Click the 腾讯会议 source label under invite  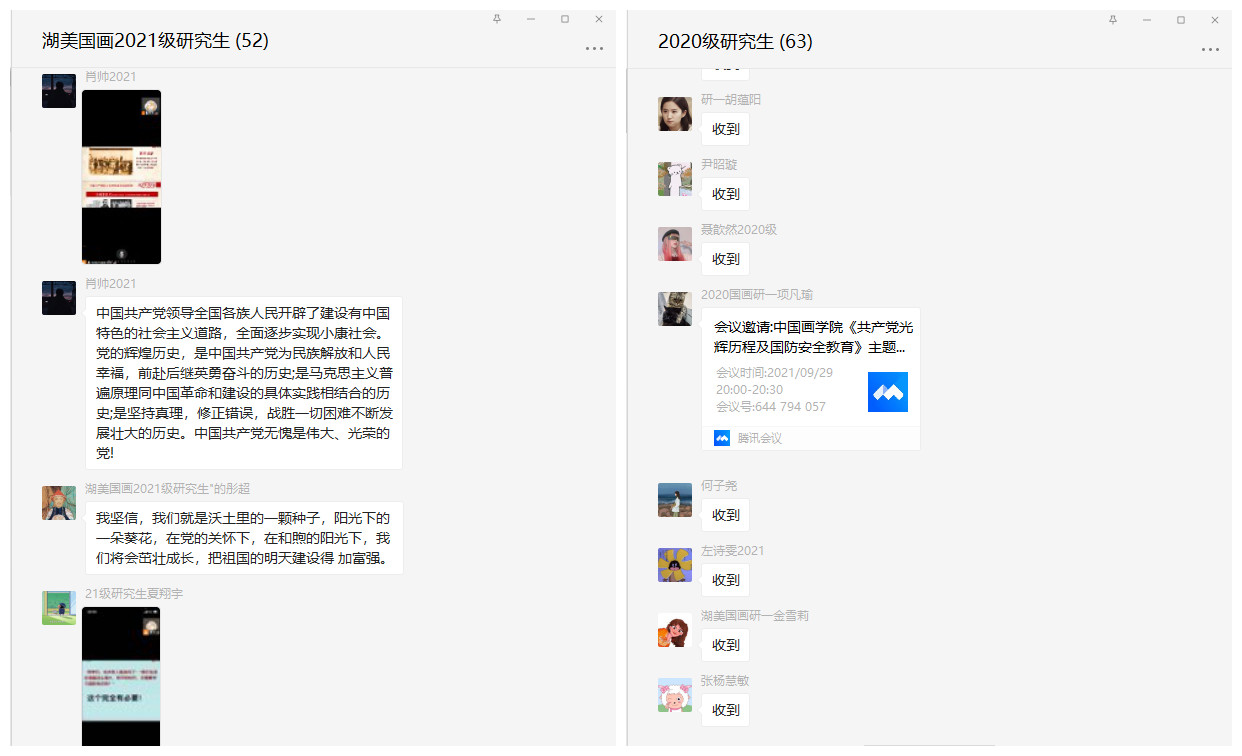pyautogui.click(x=759, y=438)
